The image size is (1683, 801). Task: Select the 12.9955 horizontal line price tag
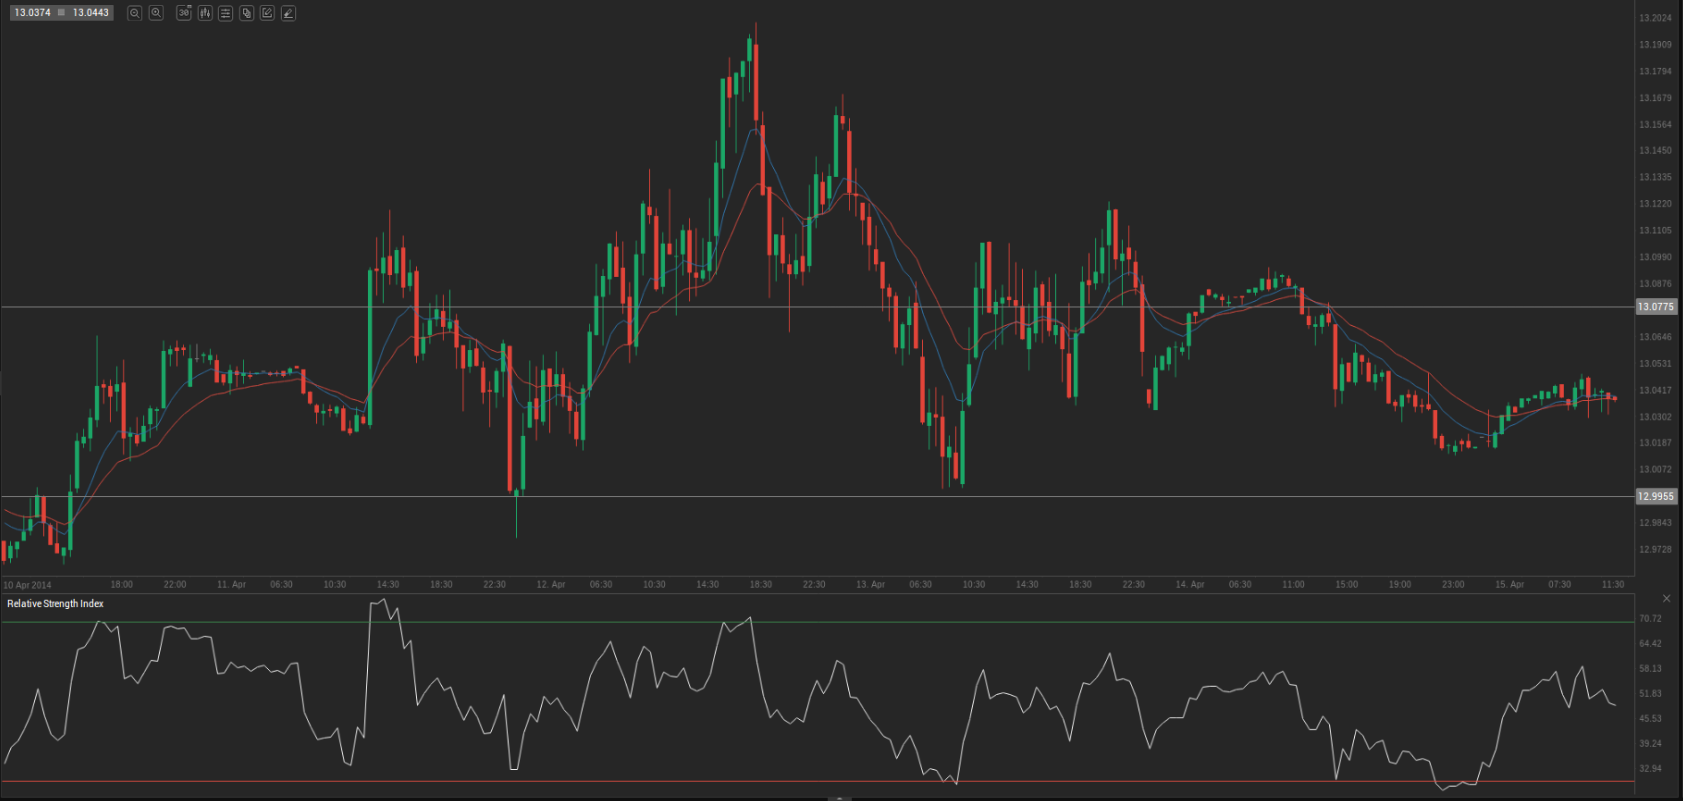(1655, 496)
